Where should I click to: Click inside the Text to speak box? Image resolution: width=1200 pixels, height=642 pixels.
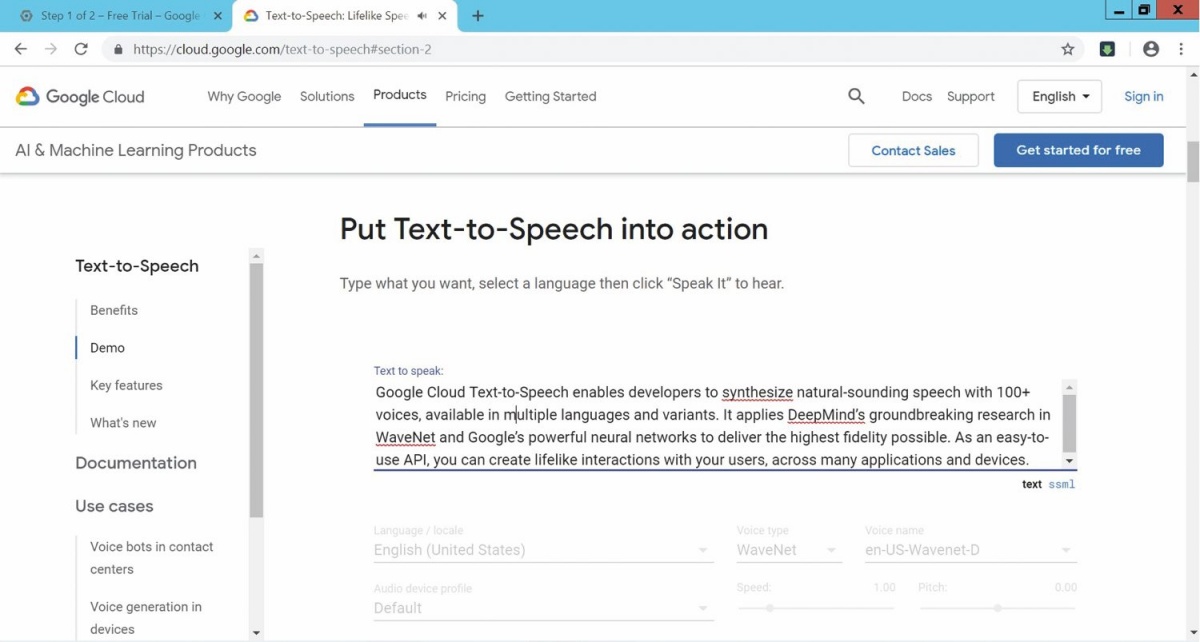pos(716,426)
